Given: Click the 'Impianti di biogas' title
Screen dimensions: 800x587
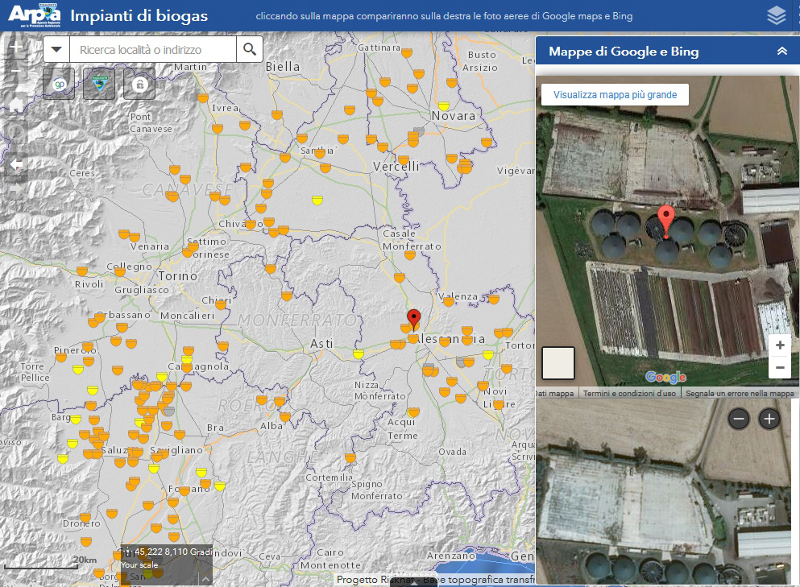Looking at the screenshot, I should coord(139,16).
